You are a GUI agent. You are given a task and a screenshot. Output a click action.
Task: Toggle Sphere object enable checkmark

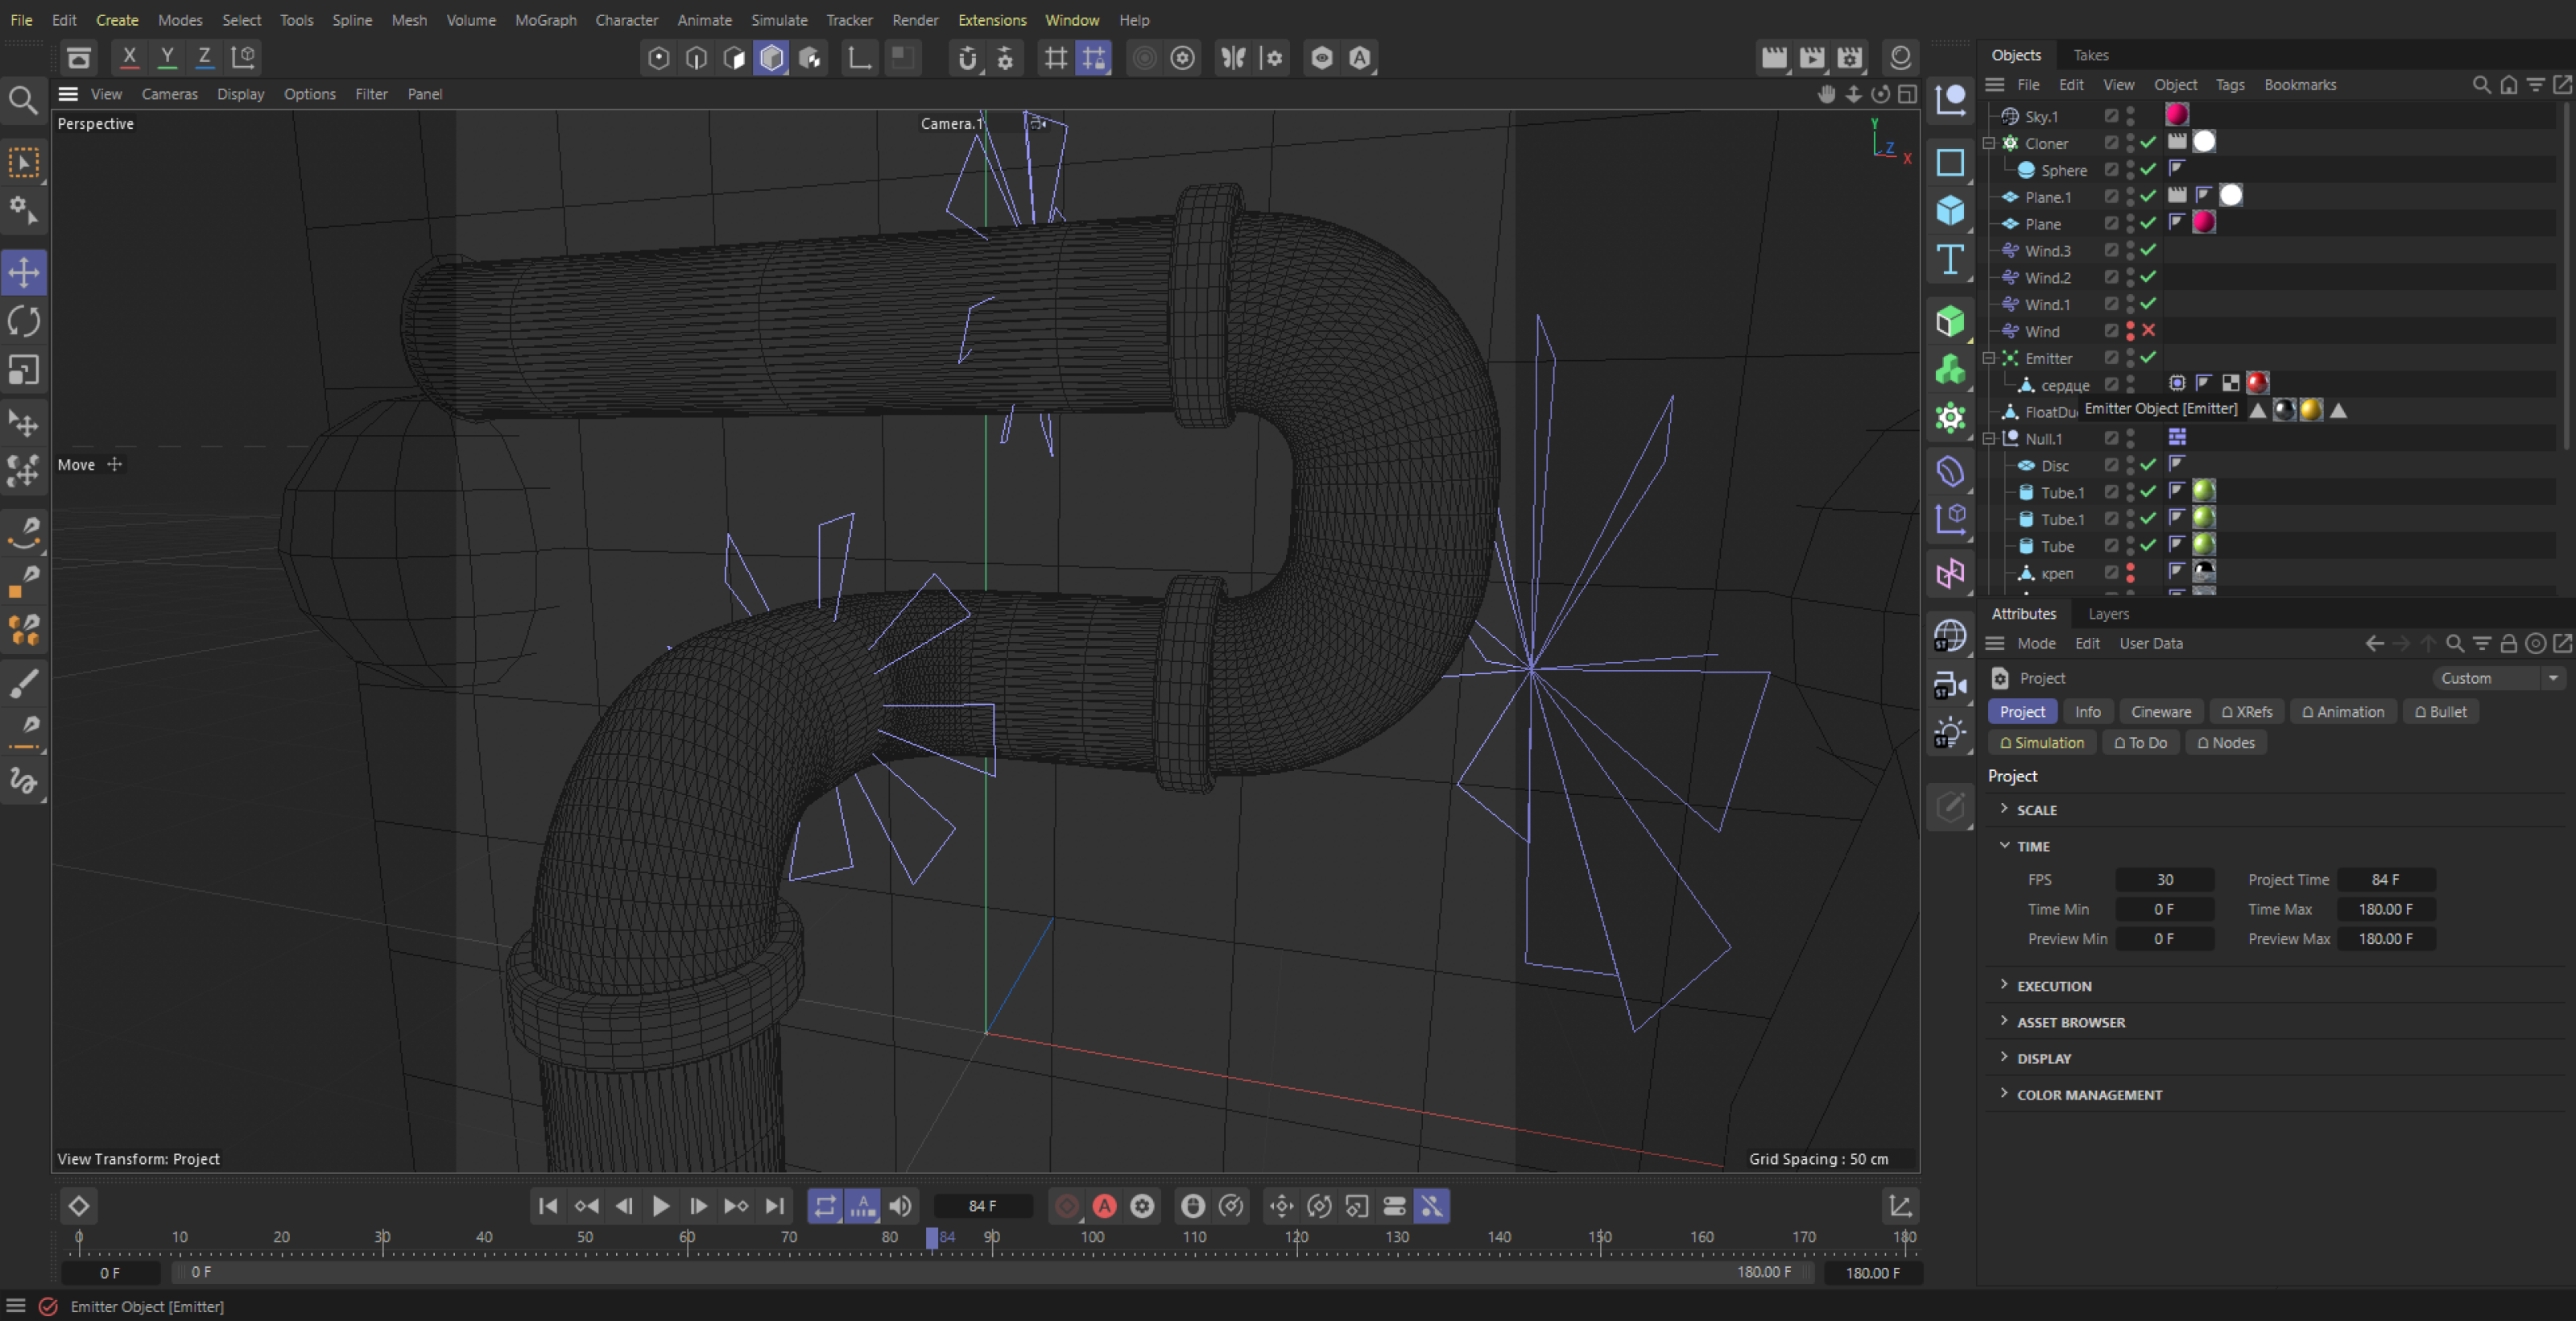tap(2148, 170)
